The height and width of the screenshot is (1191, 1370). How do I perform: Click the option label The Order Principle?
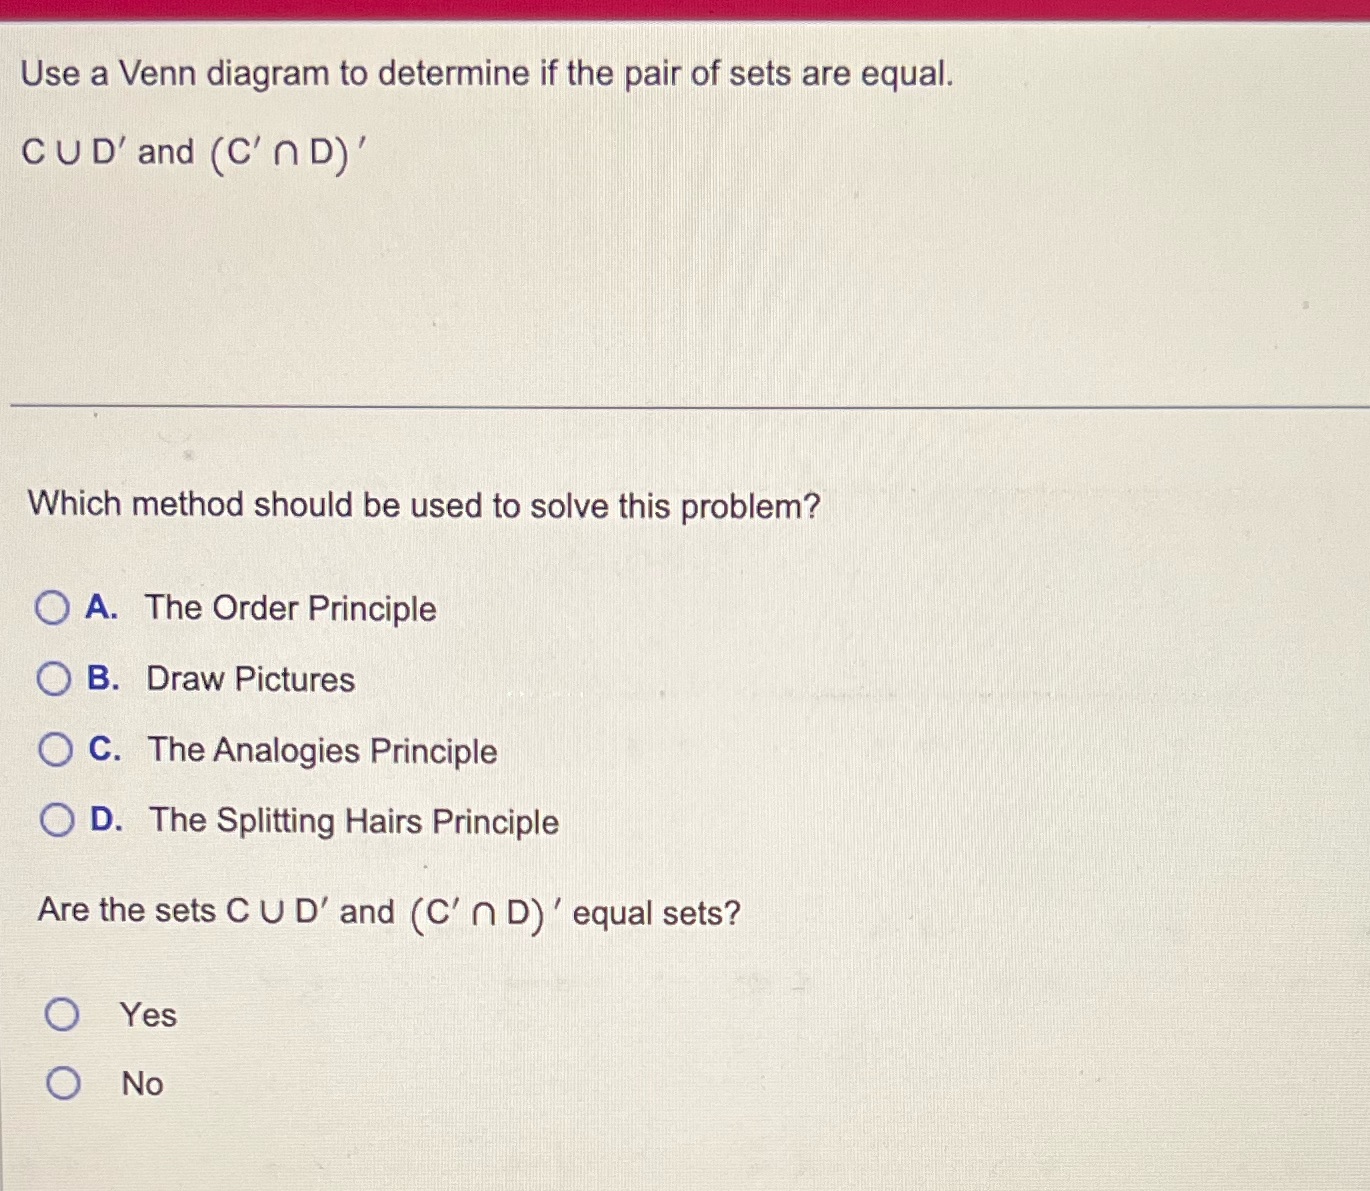pyautogui.click(x=289, y=608)
